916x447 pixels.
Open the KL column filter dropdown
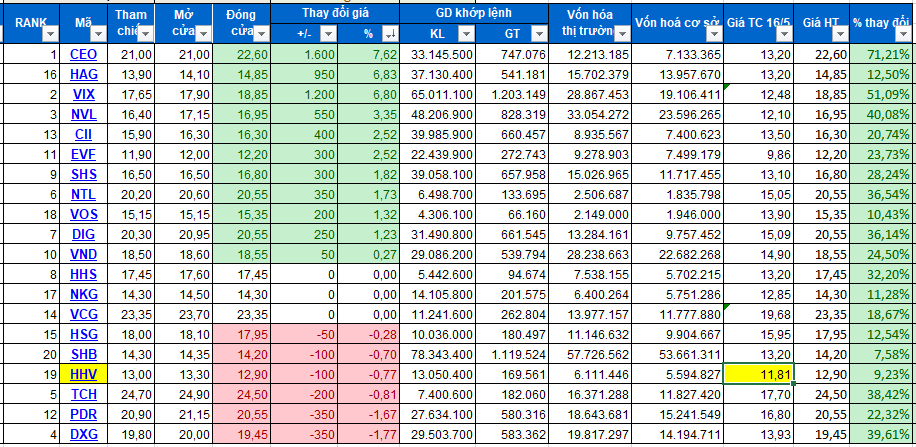pos(466,34)
